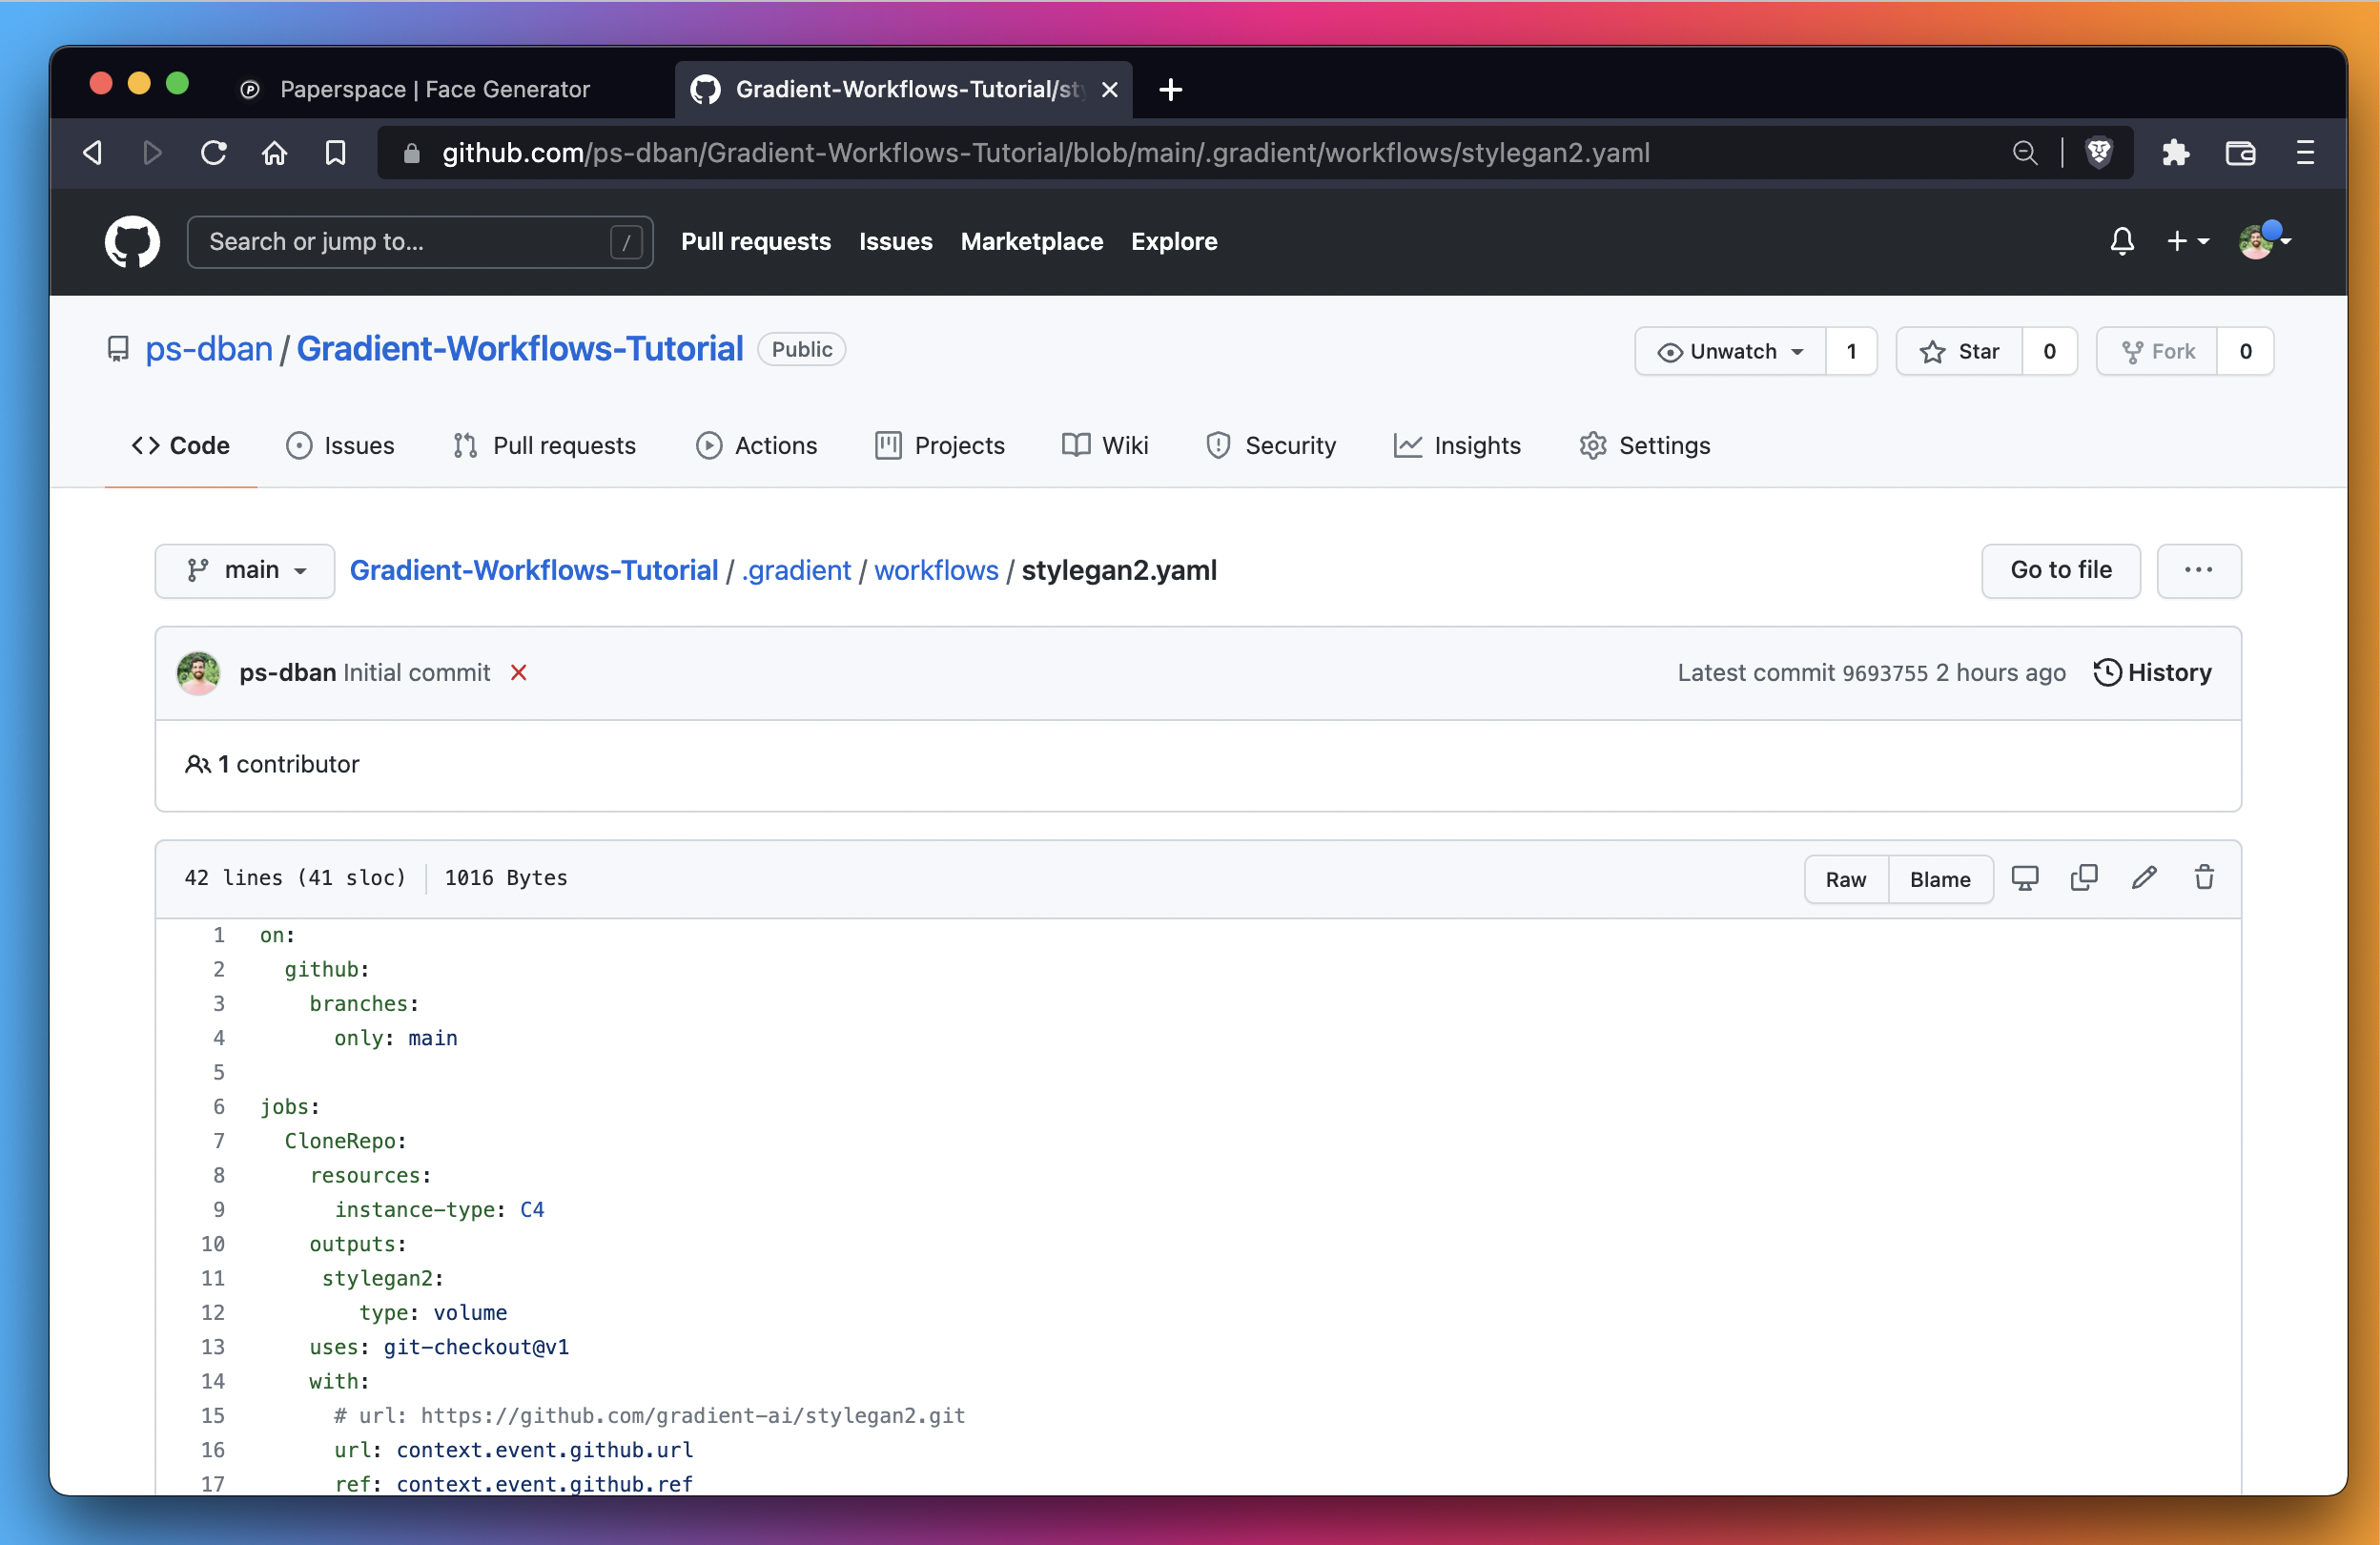Open the Blame view
Image resolution: width=2380 pixels, height=1545 pixels.
click(x=1940, y=880)
